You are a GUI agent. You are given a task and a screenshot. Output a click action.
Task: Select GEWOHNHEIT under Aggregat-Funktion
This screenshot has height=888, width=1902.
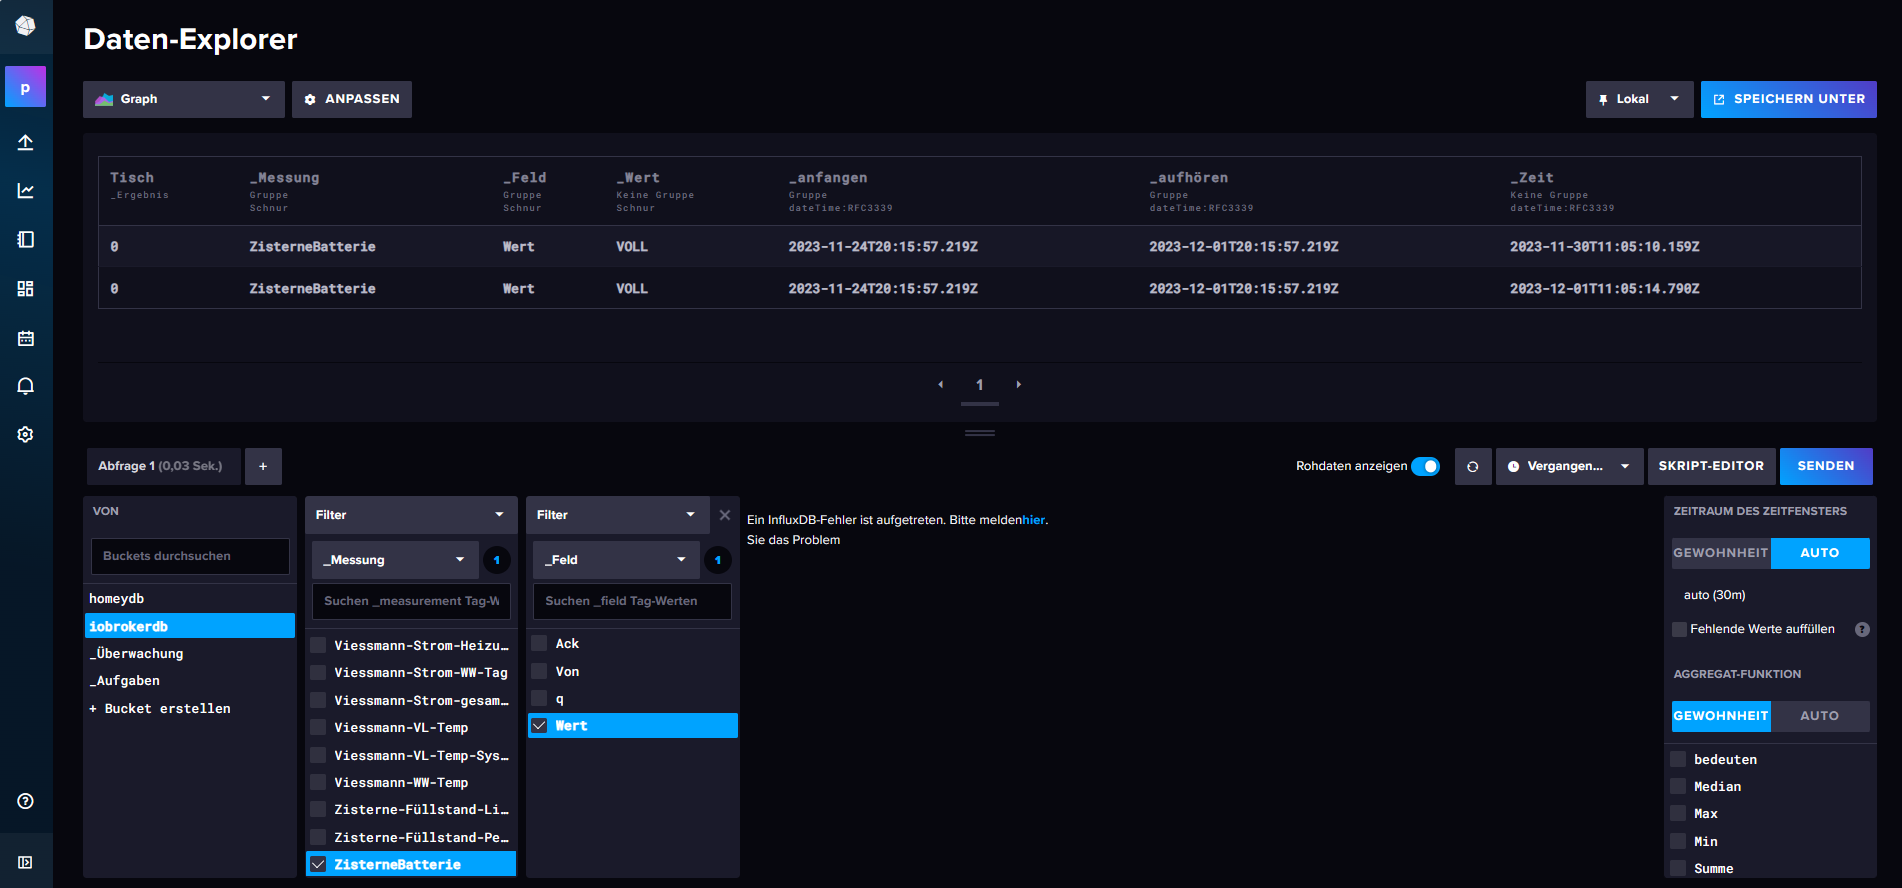tap(1721, 716)
